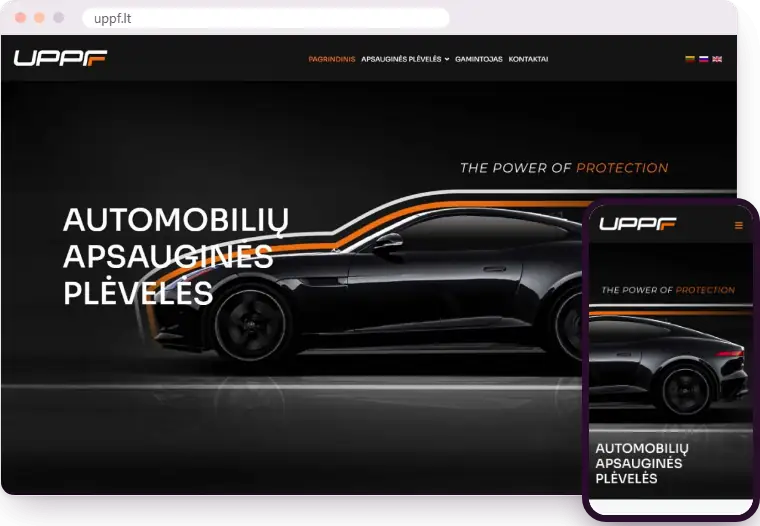Switch language with the UK flag
This screenshot has width=760, height=526.
[x=717, y=59]
